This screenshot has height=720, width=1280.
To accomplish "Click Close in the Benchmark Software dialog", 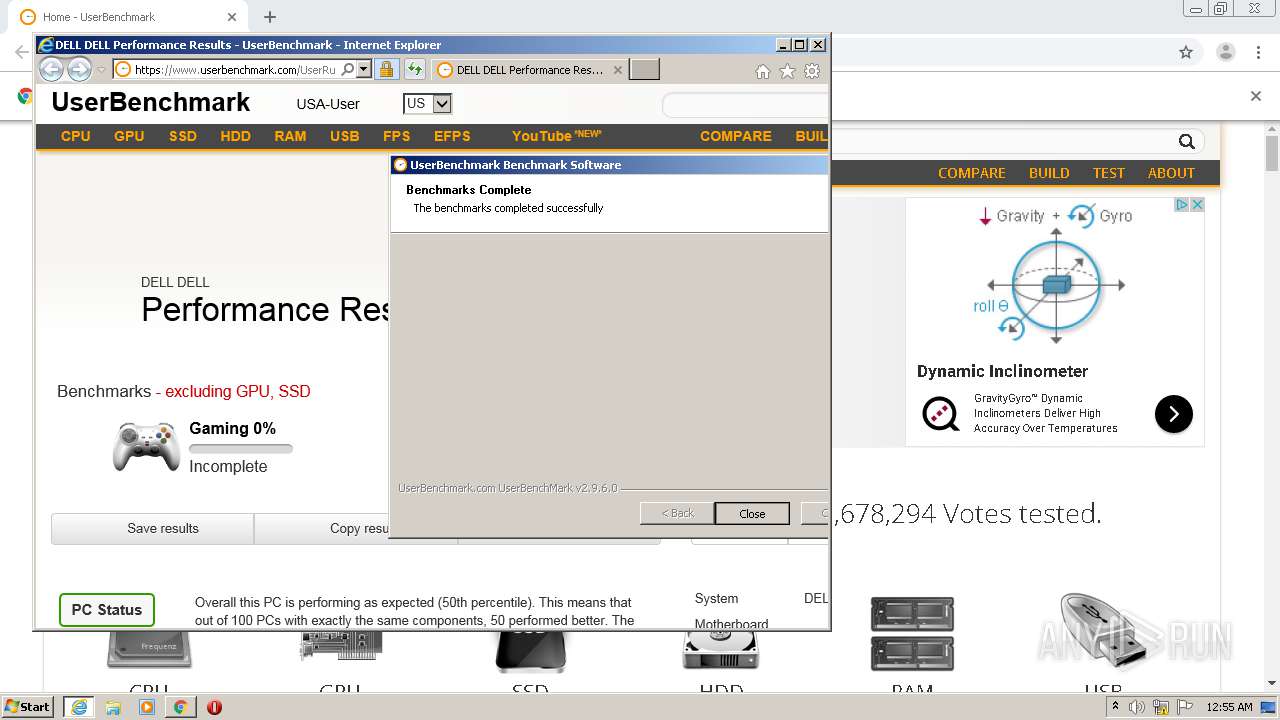I will 752,513.
